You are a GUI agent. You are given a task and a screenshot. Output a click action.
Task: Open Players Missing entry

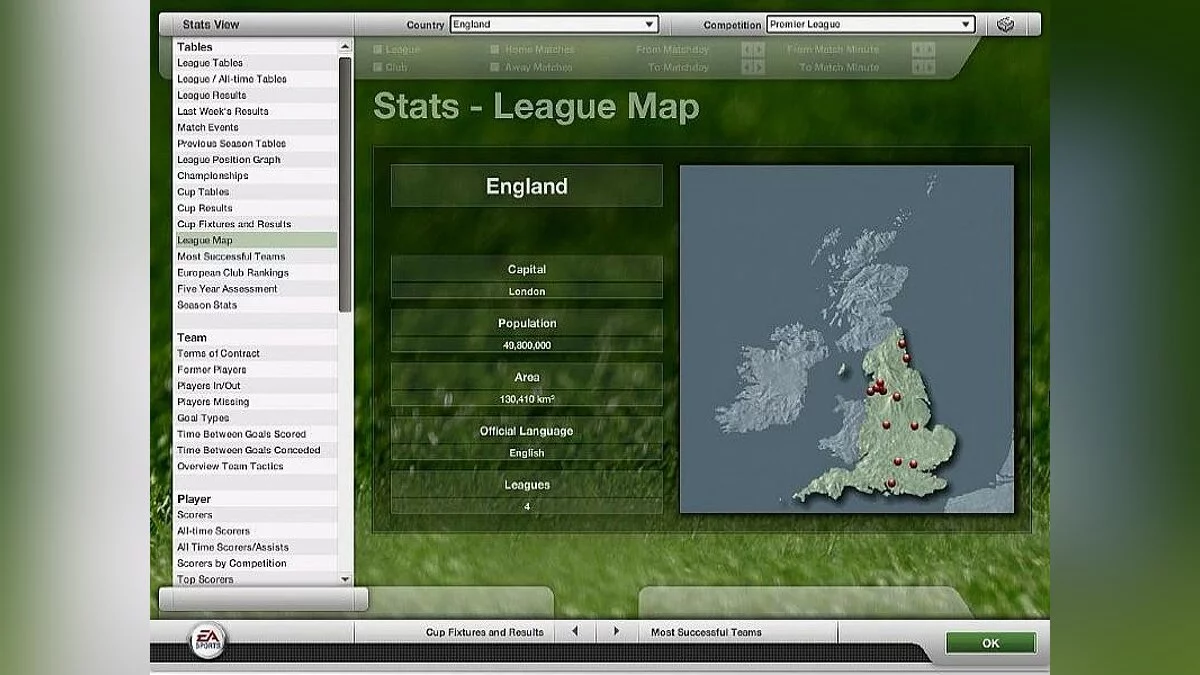tap(255, 401)
